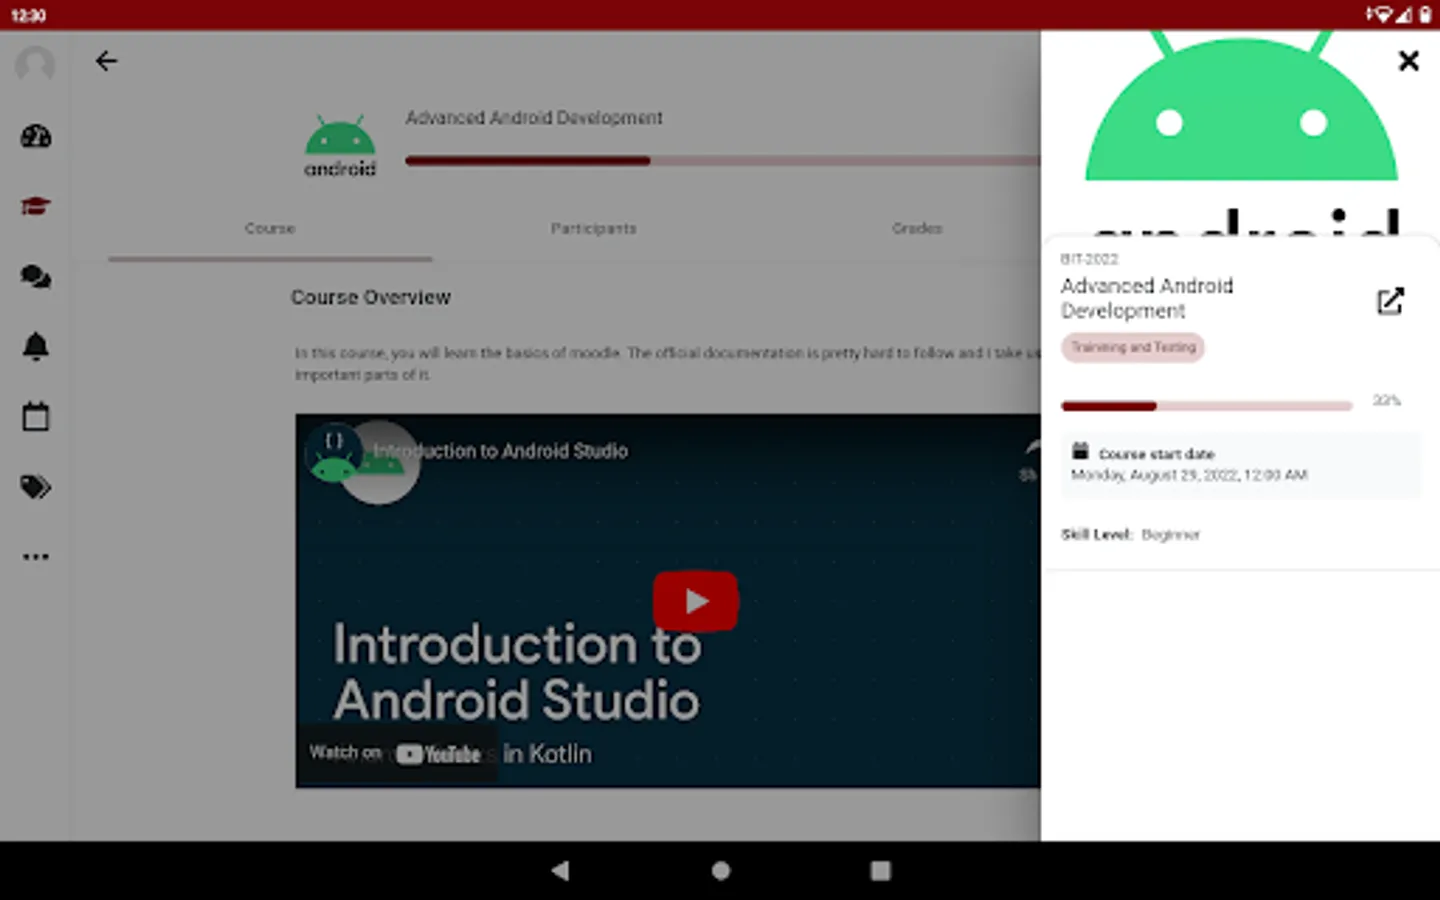Click the course progress bar in header
The height and width of the screenshot is (900, 1440).
pos(722,161)
